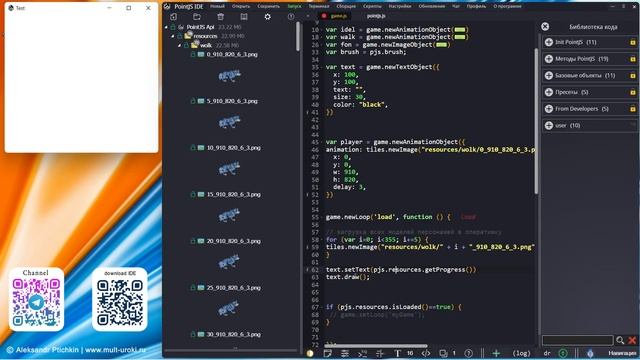Open the terminal prompt icon in bottom toolbar
Image resolution: width=640 pixels, height=360 pixels.
coord(362,353)
